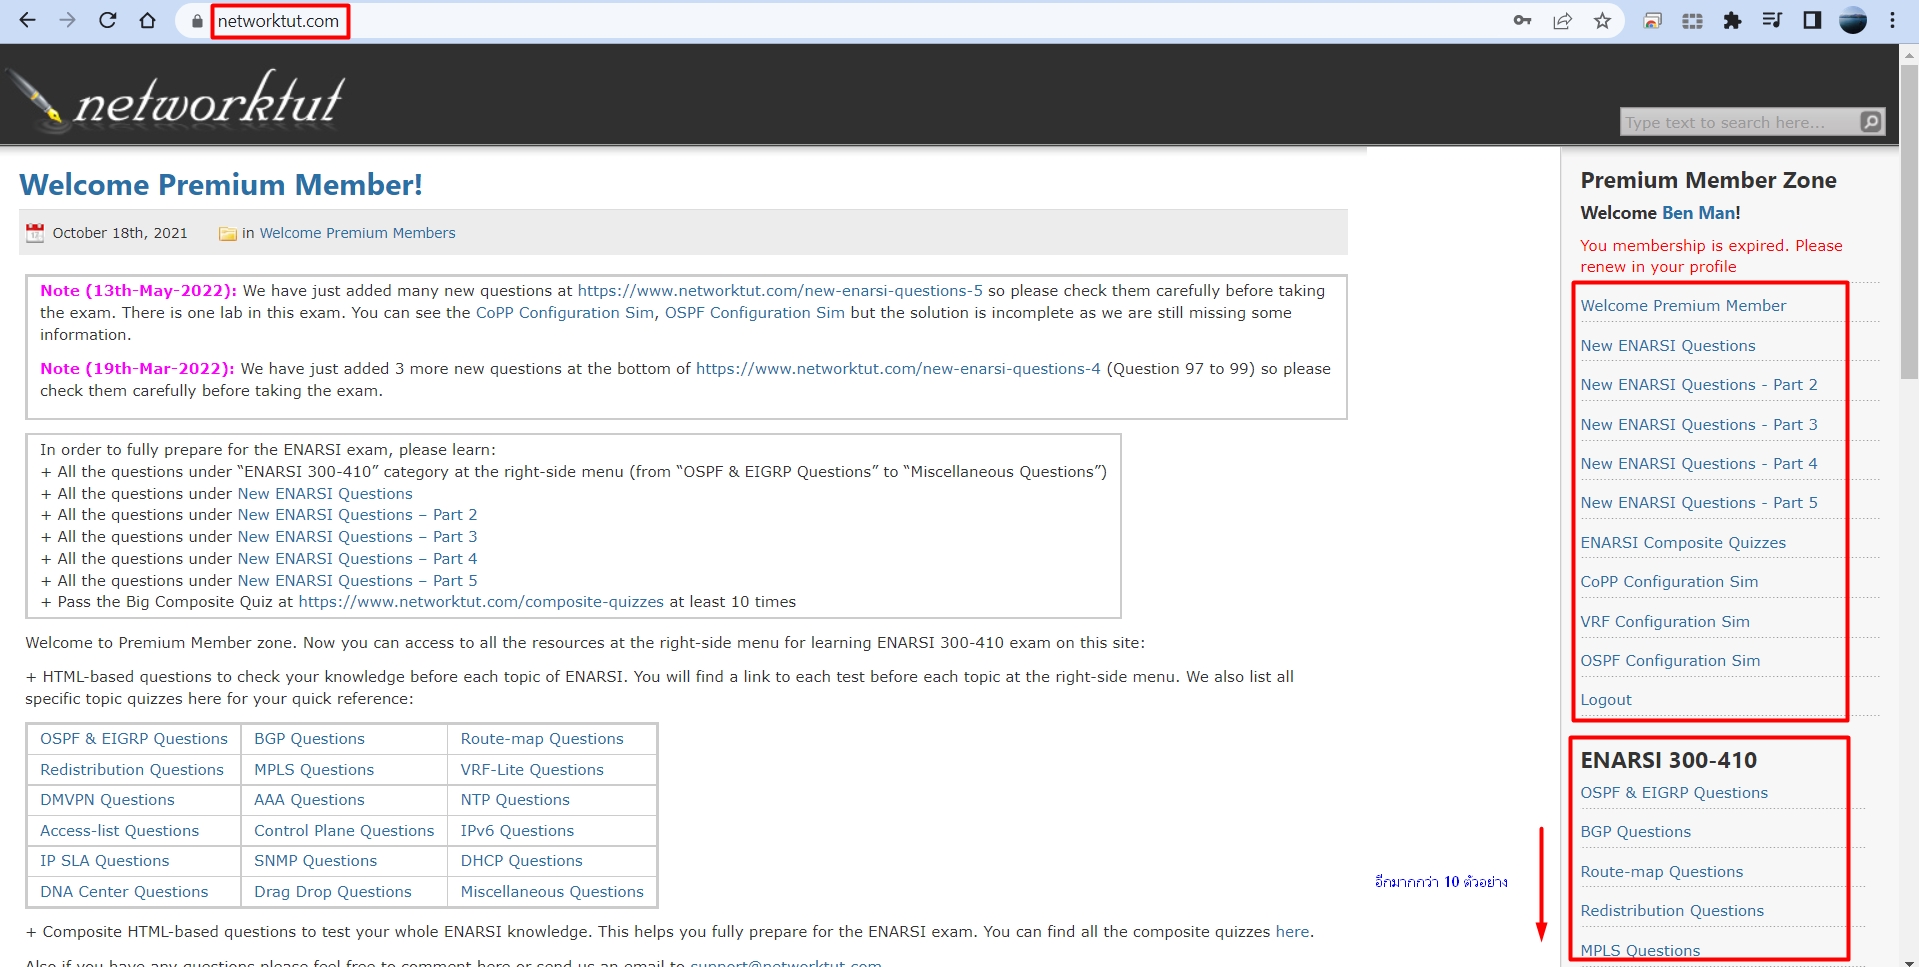Open 'DMVPN Questions' quiz link
The height and width of the screenshot is (967, 1919).
click(107, 800)
